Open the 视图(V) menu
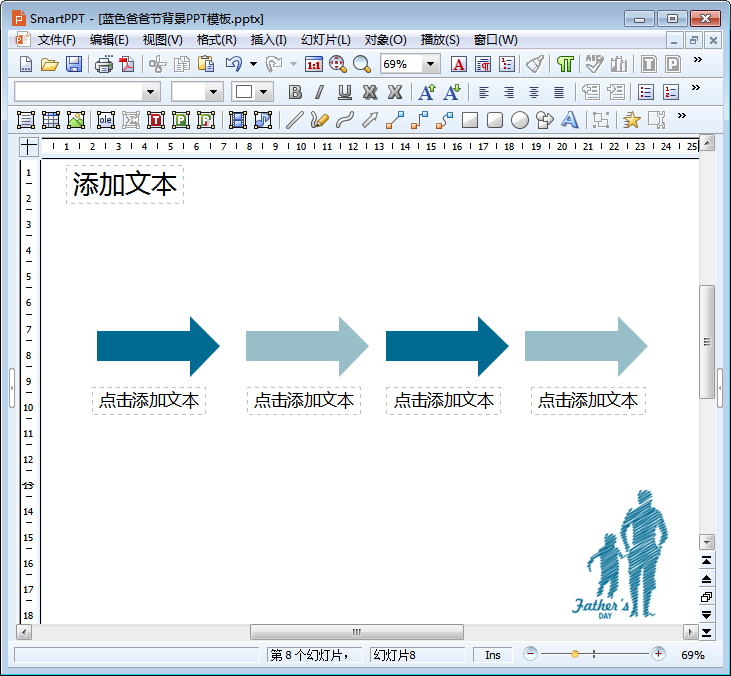The height and width of the screenshot is (676, 731). coord(162,40)
